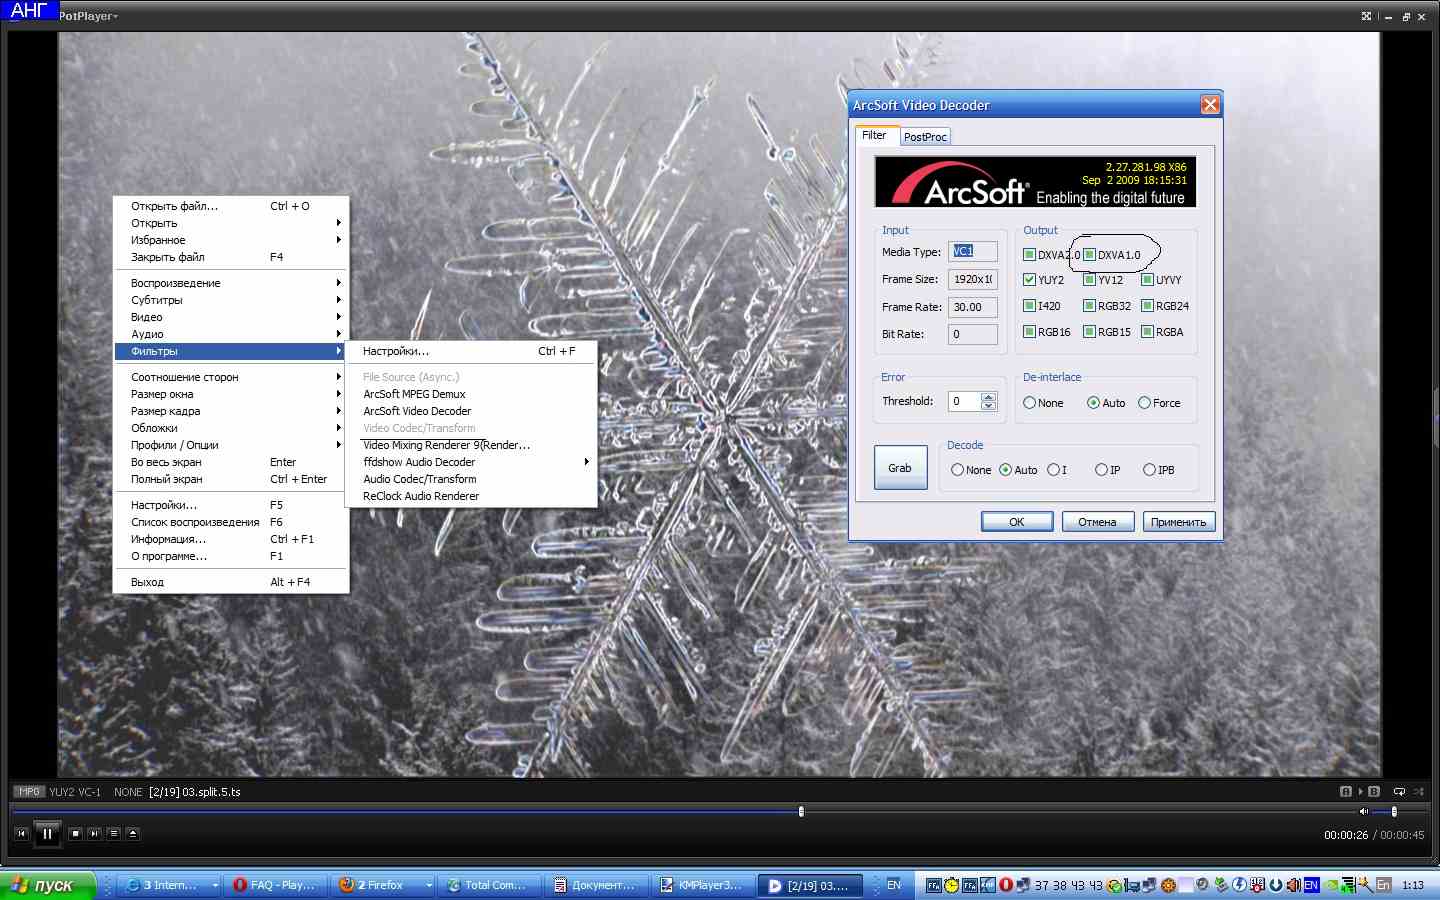This screenshot has width=1440, height=900.
Task: Click the OK button
Action: [1017, 522]
